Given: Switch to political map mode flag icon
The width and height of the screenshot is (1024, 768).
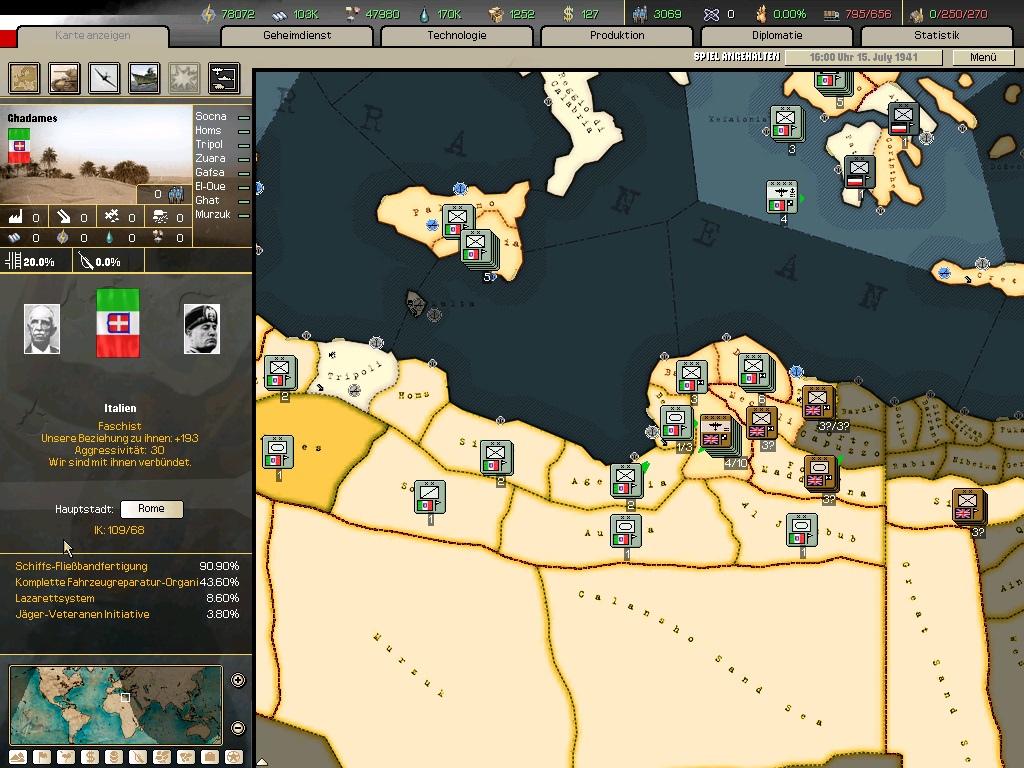Looking at the screenshot, I should 42,757.
